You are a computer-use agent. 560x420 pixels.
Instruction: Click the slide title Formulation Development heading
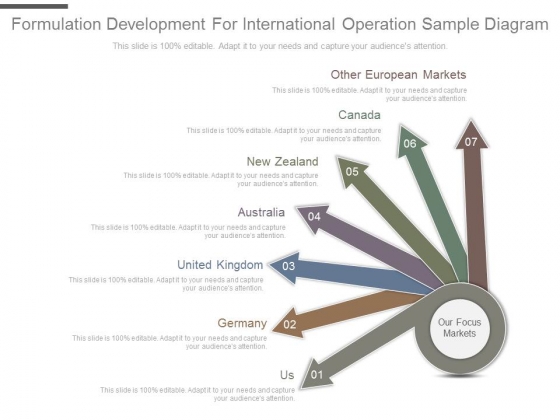[280, 24]
